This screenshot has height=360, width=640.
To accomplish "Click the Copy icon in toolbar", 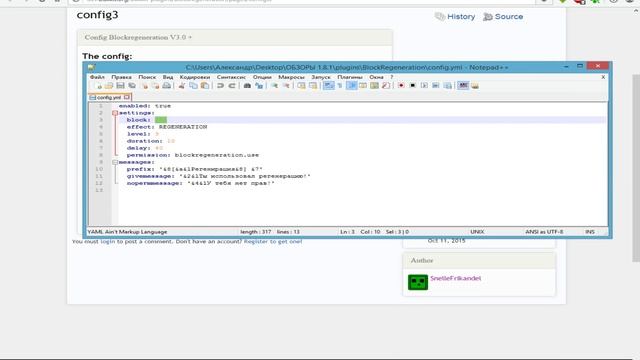I will pyautogui.click(x=193, y=86).
